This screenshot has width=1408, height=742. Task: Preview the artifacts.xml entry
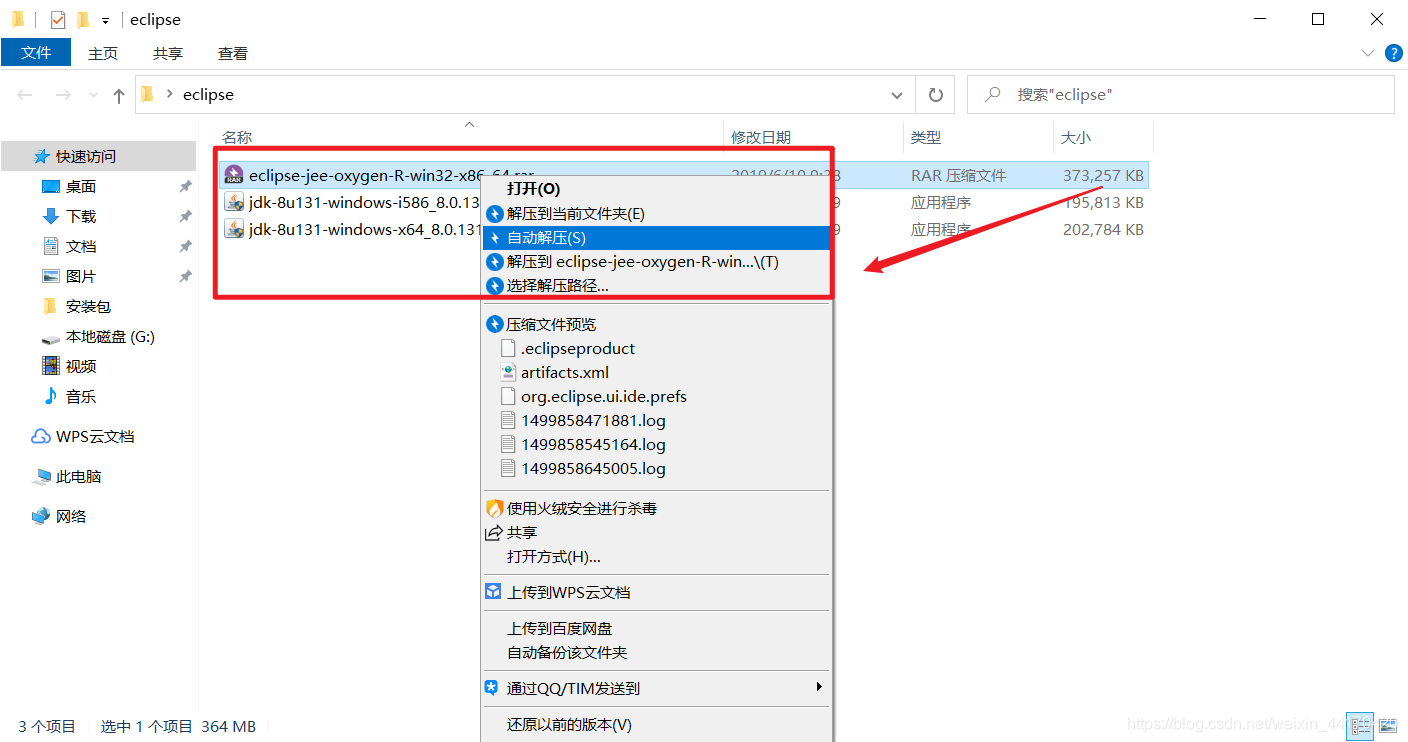point(656,372)
